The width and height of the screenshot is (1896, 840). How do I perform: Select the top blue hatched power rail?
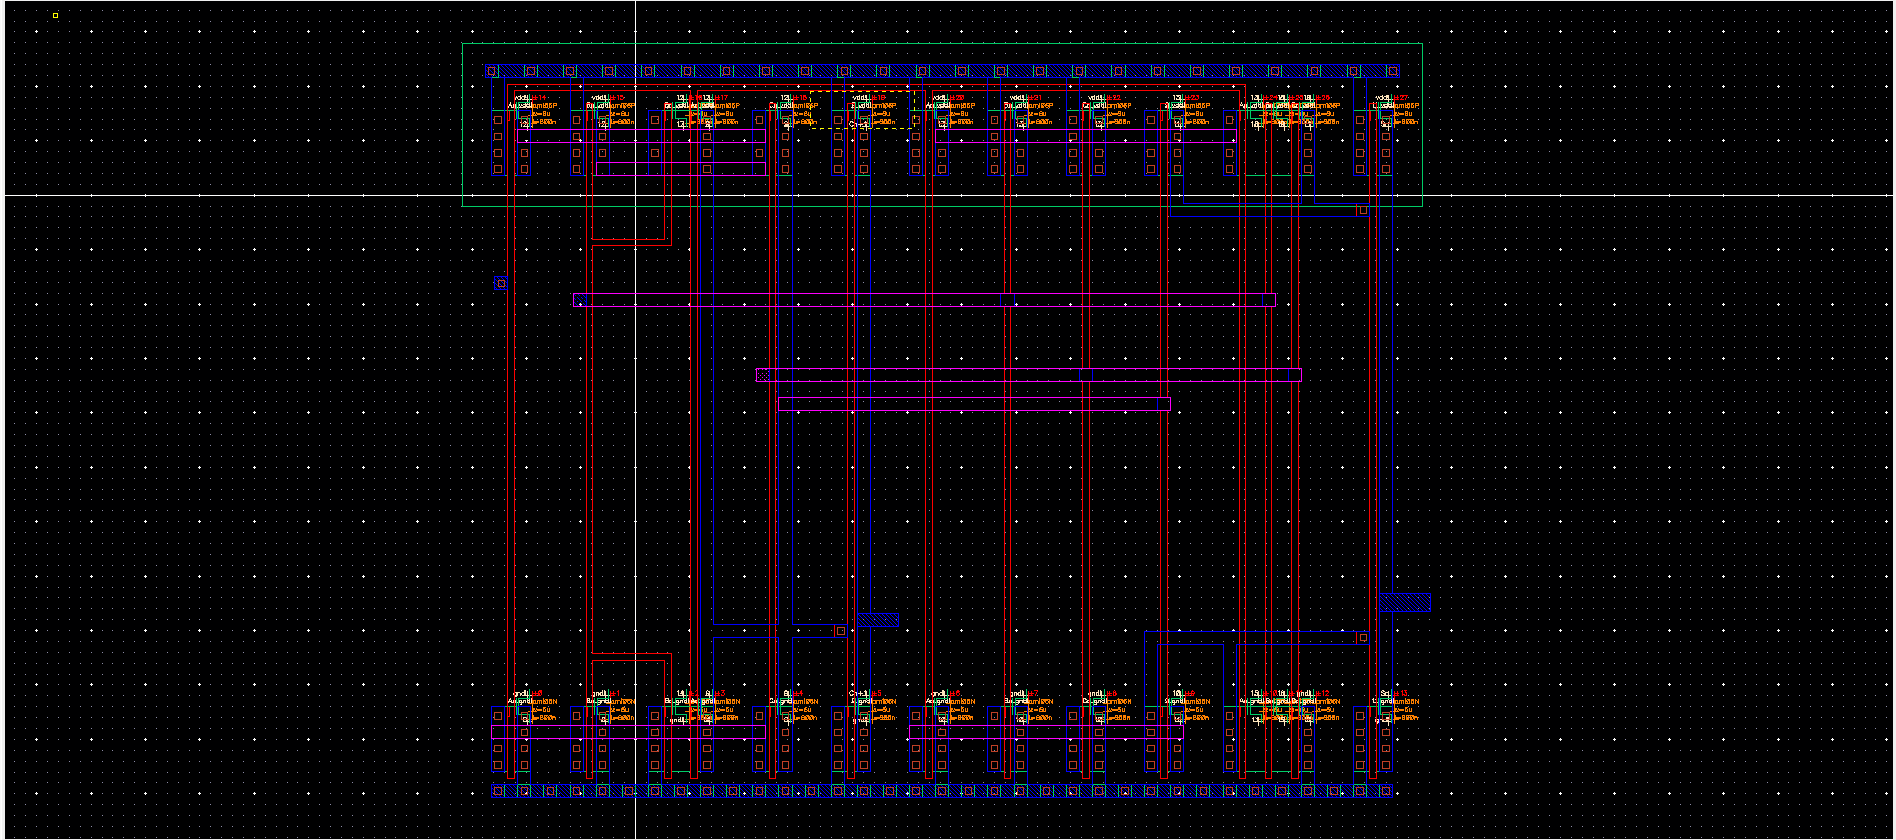pyautogui.click(x=942, y=71)
